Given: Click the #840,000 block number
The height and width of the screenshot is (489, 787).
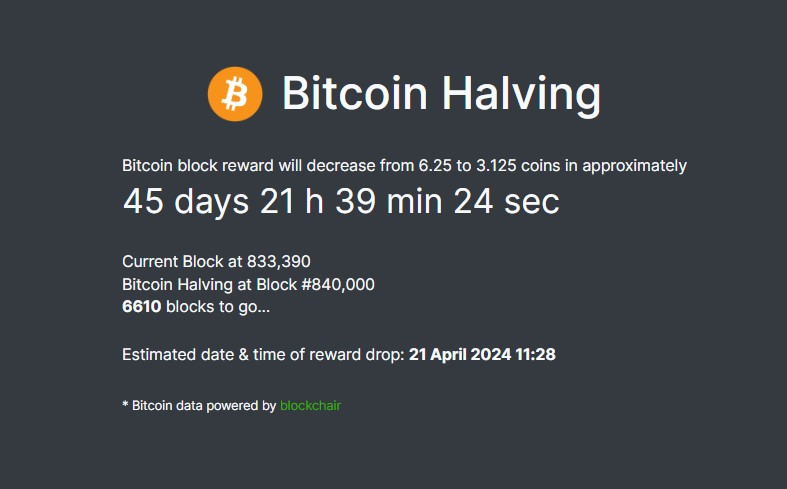Looking at the screenshot, I should (338, 285).
